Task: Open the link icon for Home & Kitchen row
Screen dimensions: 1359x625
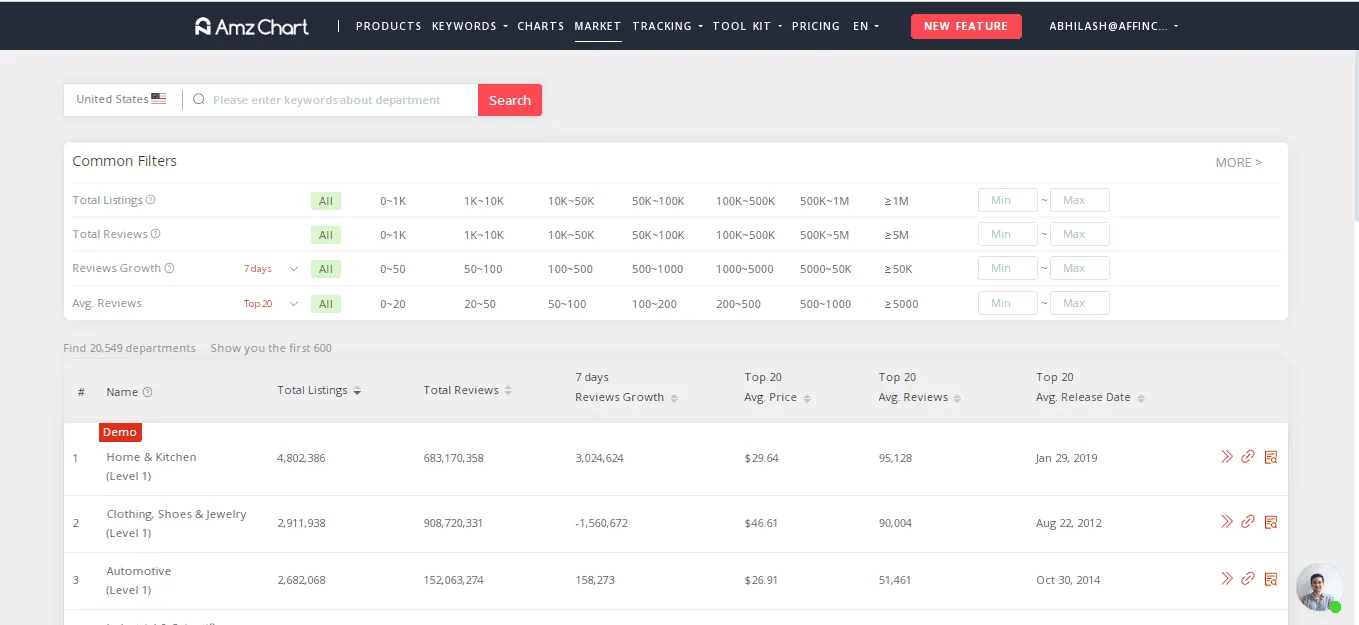Action: (1248, 457)
